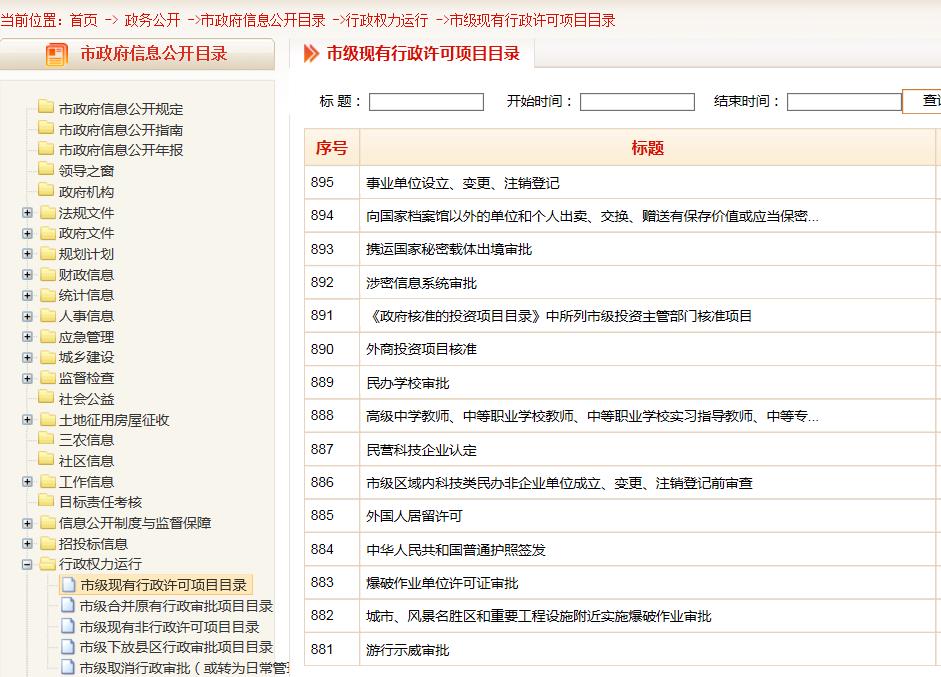Click folder icon beside 统计信息

[48, 295]
